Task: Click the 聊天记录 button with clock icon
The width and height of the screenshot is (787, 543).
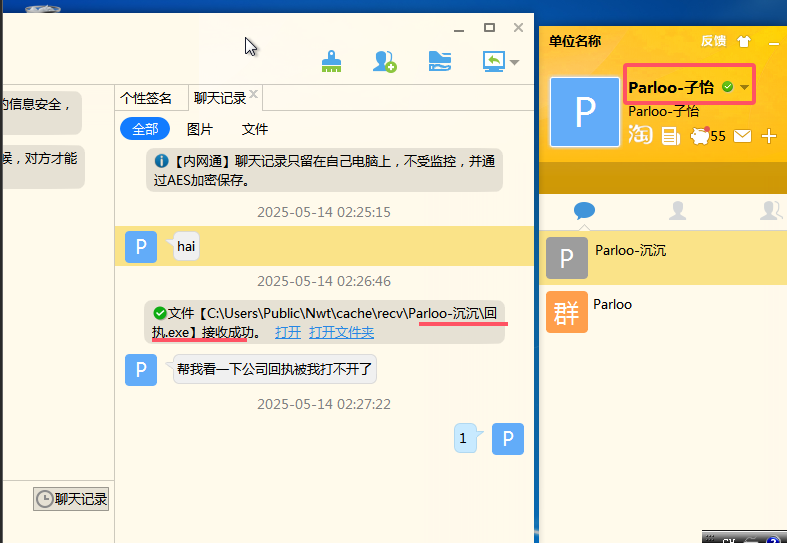Action: click(x=71, y=499)
